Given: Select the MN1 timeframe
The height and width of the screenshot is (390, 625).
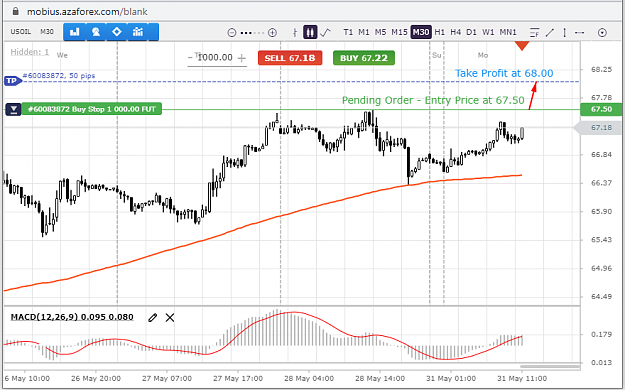Looking at the screenshot, I should (x=508, y=32).
